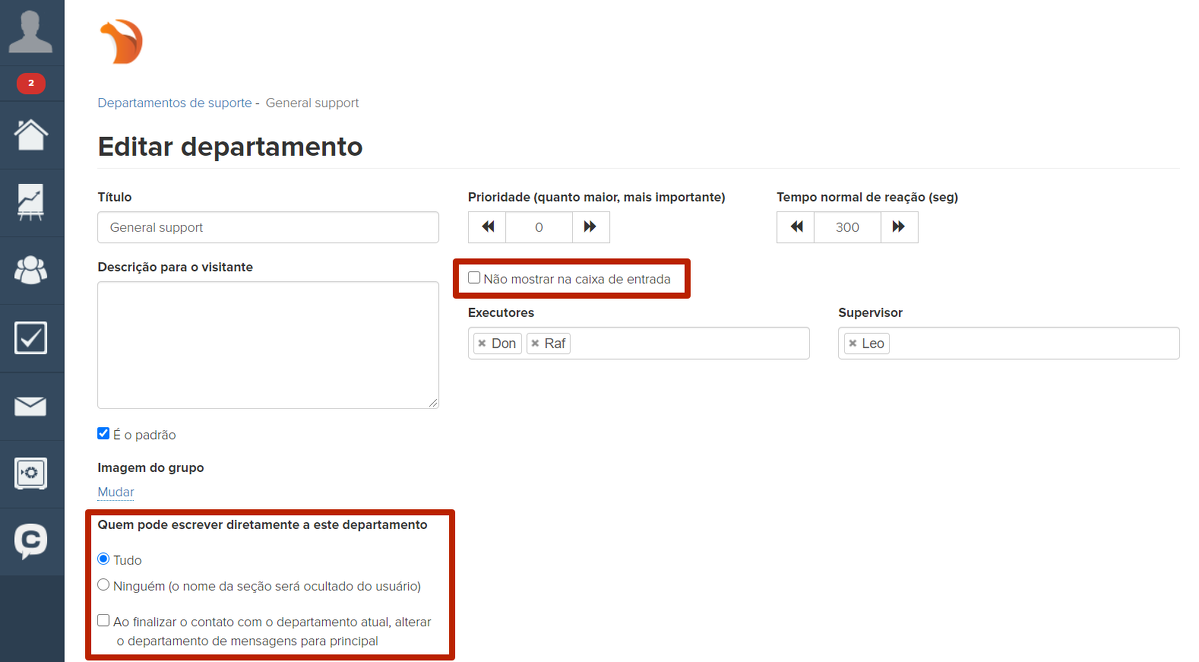The image size is (1199, 662).
Task: Open the analytics chart sidebar icon
Action: click(31, 202)
